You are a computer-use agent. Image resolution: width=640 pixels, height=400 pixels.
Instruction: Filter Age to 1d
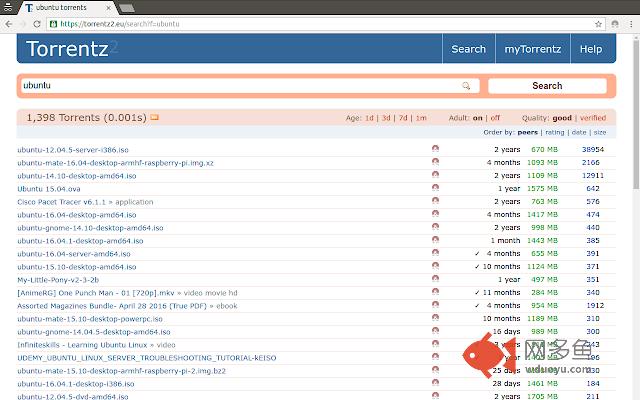369,118
